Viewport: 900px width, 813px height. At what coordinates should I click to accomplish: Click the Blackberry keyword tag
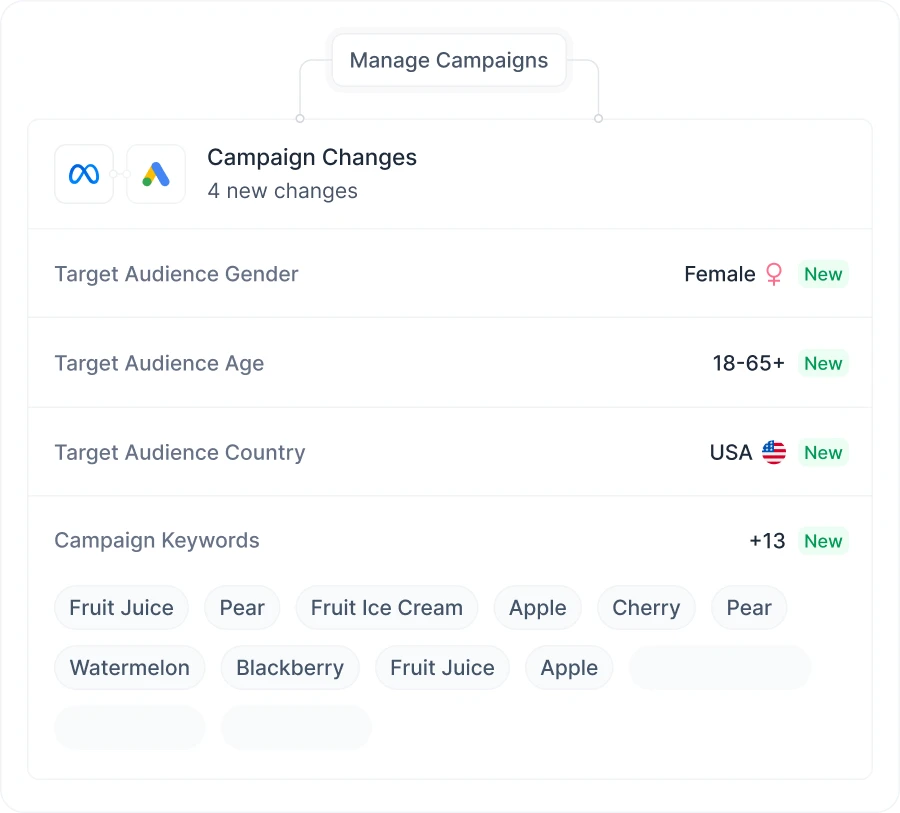coord(290,668)
